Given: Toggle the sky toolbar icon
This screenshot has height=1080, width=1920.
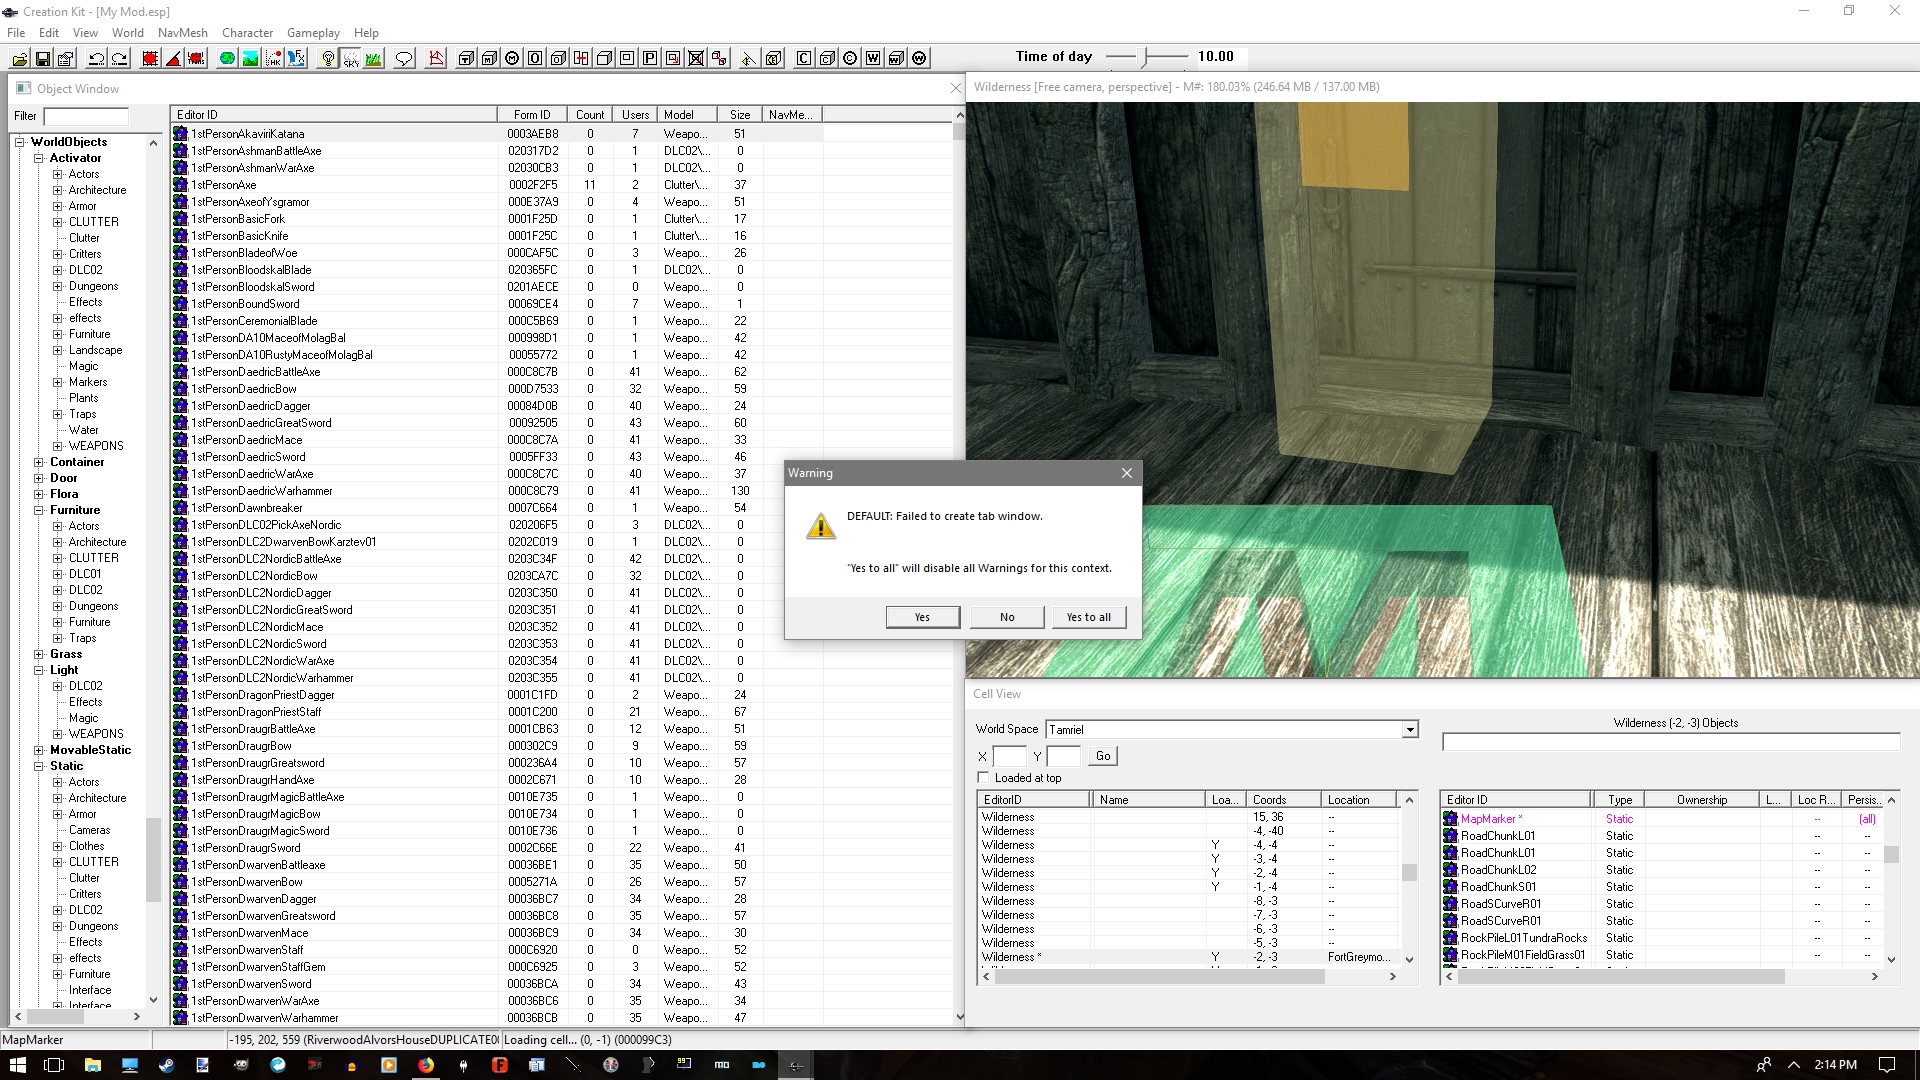Looking at the screenshot, I should click(351, 59).
